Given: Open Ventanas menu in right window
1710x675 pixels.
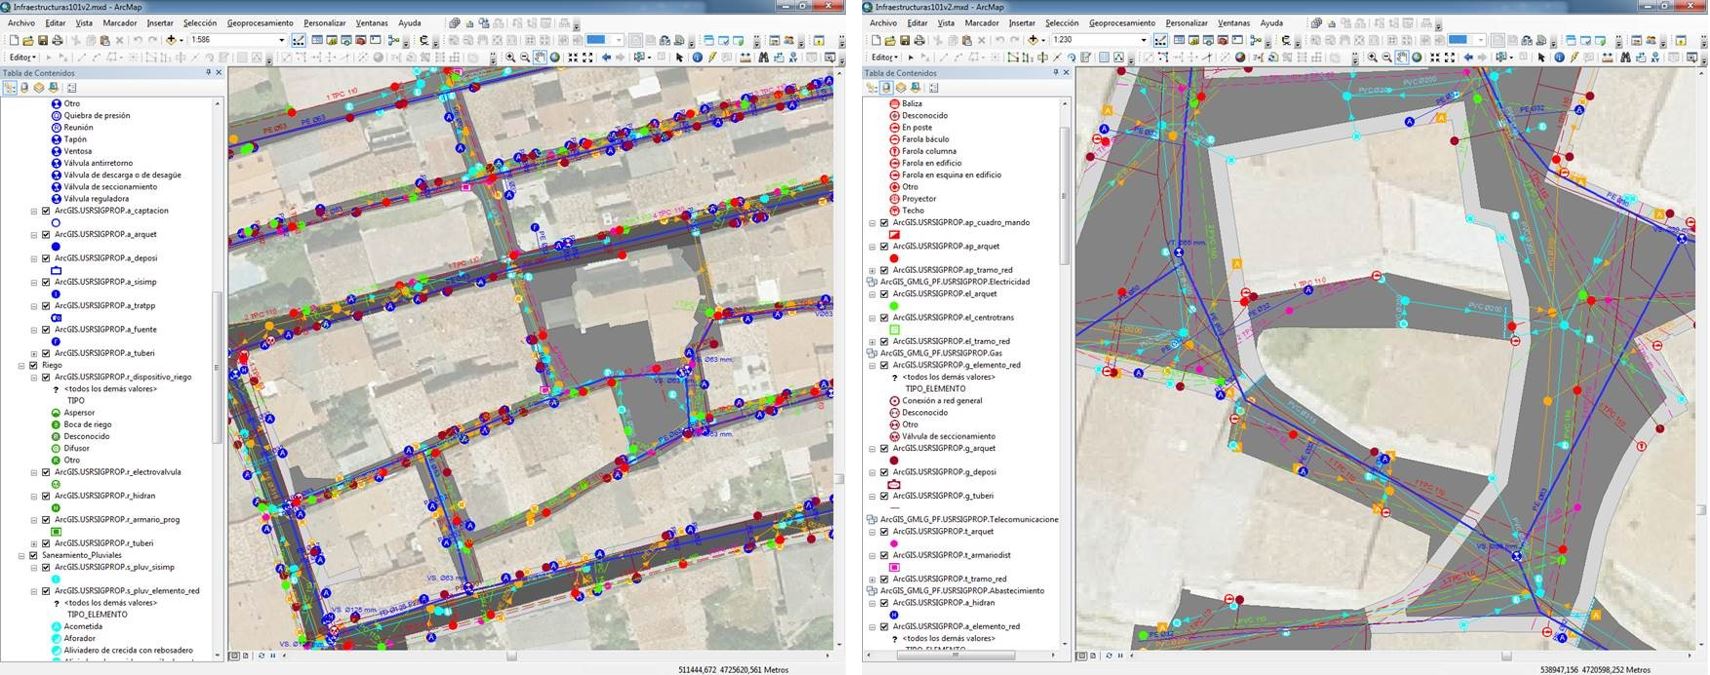Looking at the screenshot, I should tap(1234, 23).
